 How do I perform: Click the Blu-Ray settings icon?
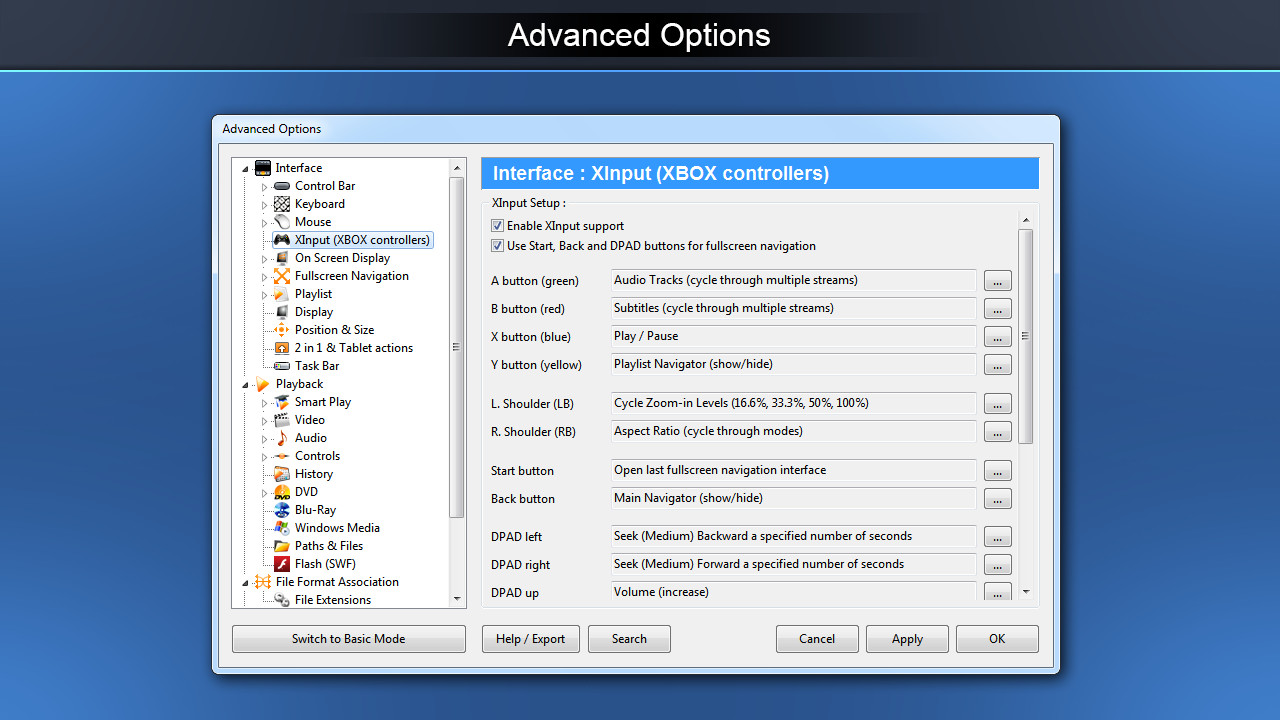click(281, 509)
